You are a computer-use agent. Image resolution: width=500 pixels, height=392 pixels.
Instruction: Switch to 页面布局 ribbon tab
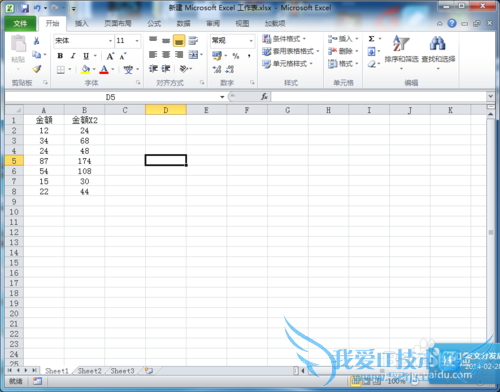[118, 23]
